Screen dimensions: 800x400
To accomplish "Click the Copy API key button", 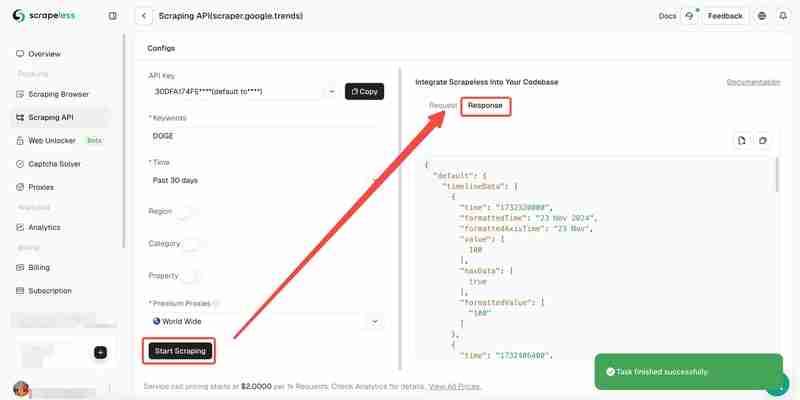I will point(364,91).
